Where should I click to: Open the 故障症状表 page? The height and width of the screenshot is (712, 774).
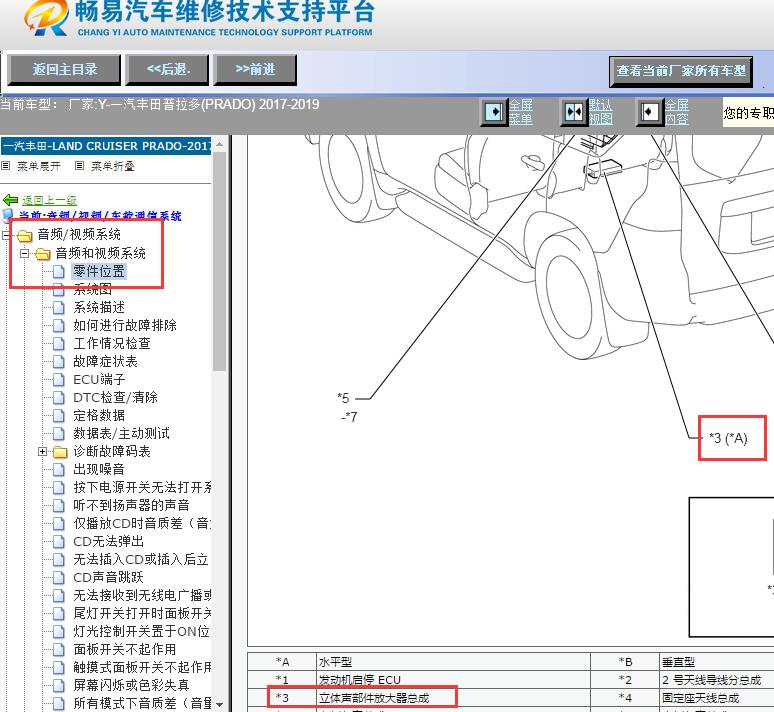pos(106,361)
